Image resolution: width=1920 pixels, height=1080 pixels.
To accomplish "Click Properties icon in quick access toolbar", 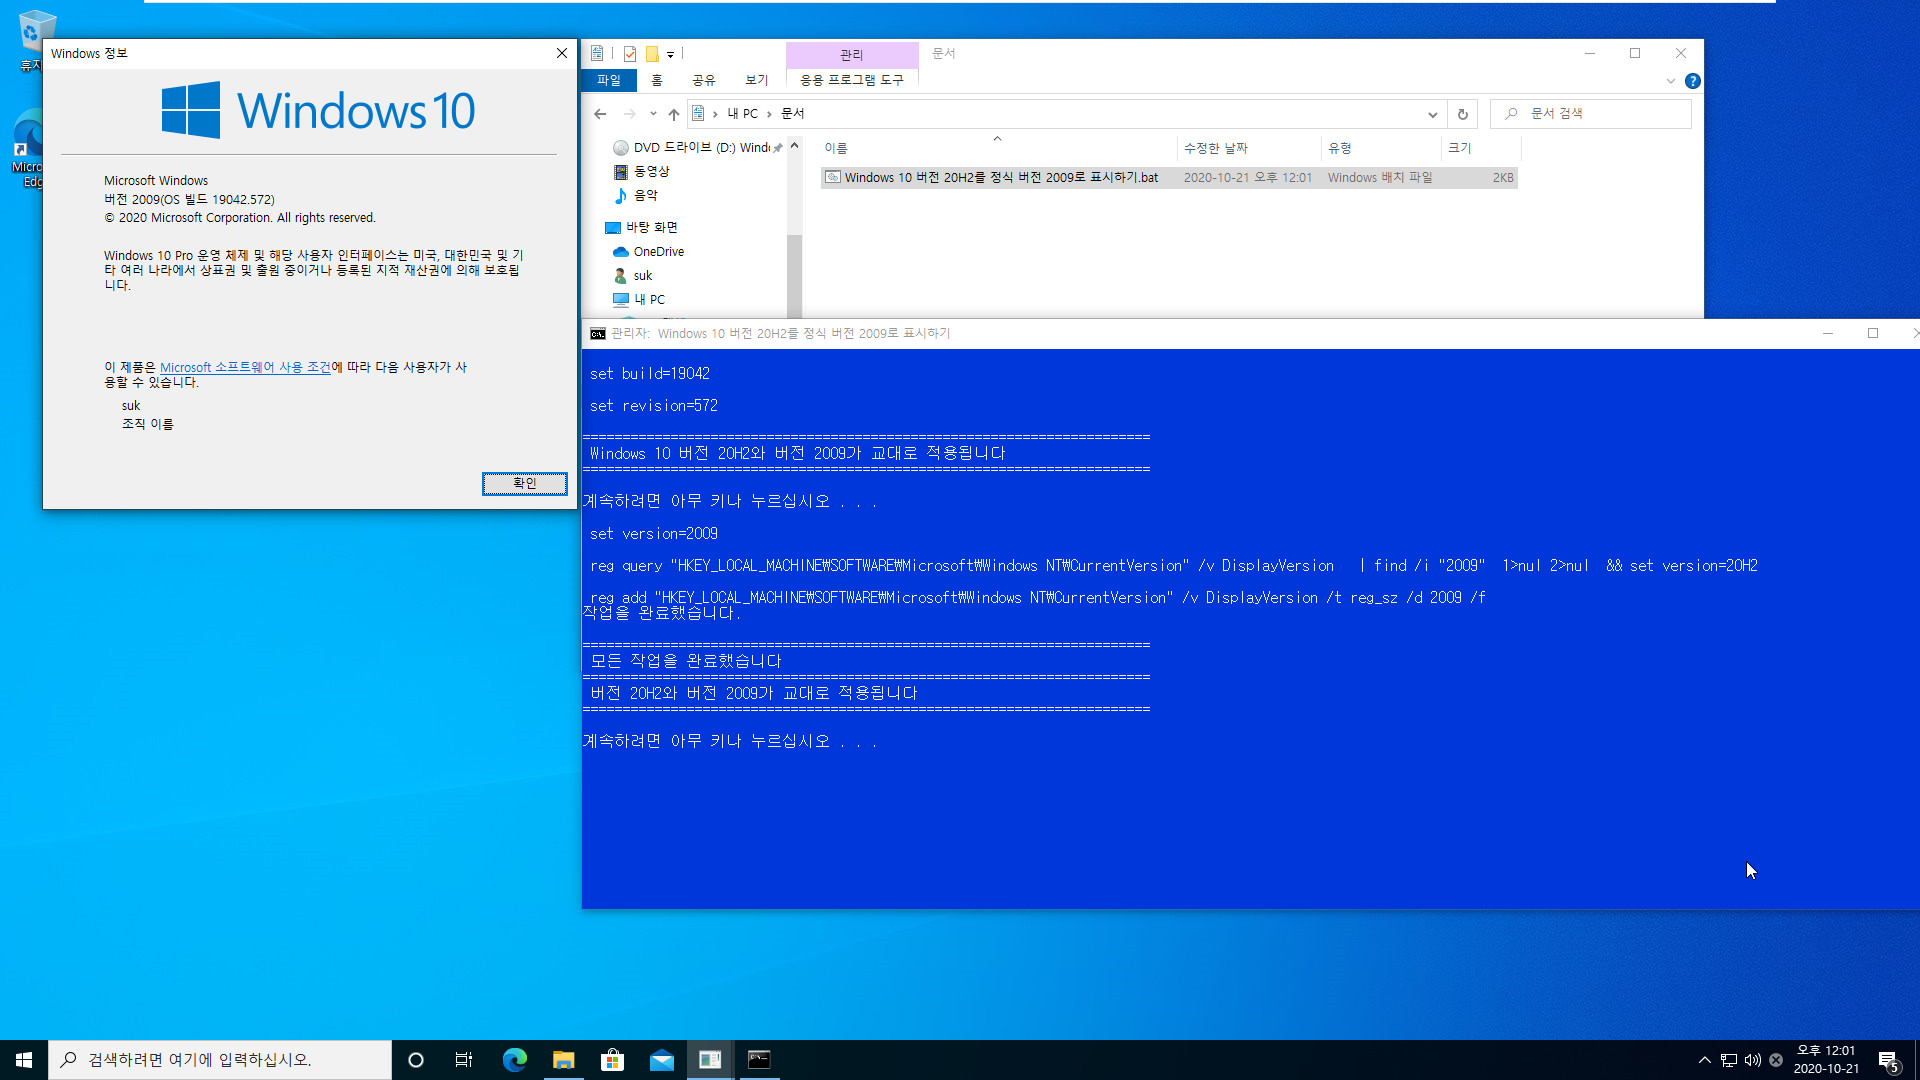I will pyautogui.click(x=630, y=54).
